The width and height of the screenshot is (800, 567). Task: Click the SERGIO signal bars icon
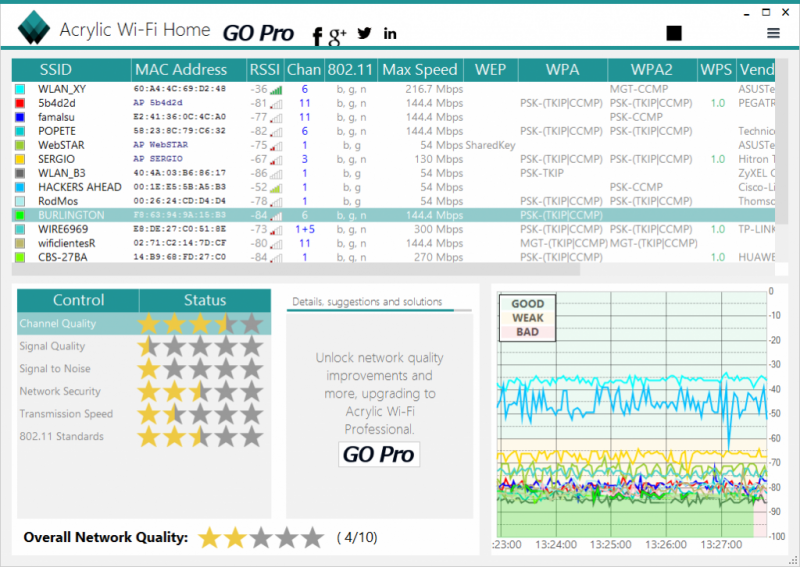click(x=276, y=160)
